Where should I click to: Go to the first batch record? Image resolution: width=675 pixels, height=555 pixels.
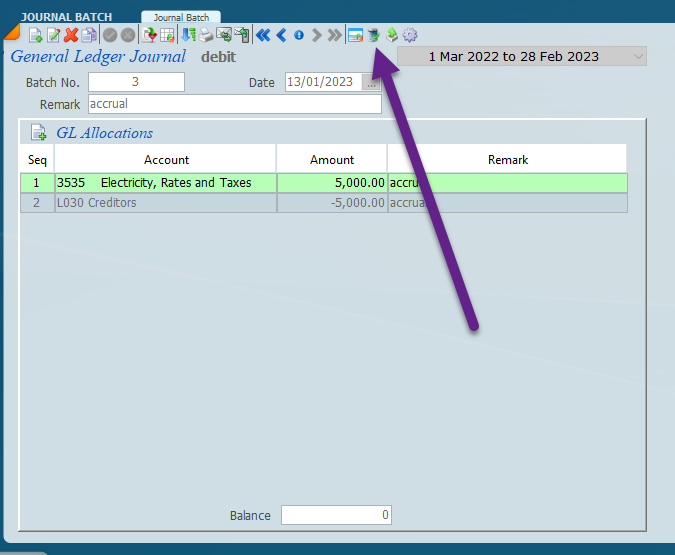coord(263,35)
